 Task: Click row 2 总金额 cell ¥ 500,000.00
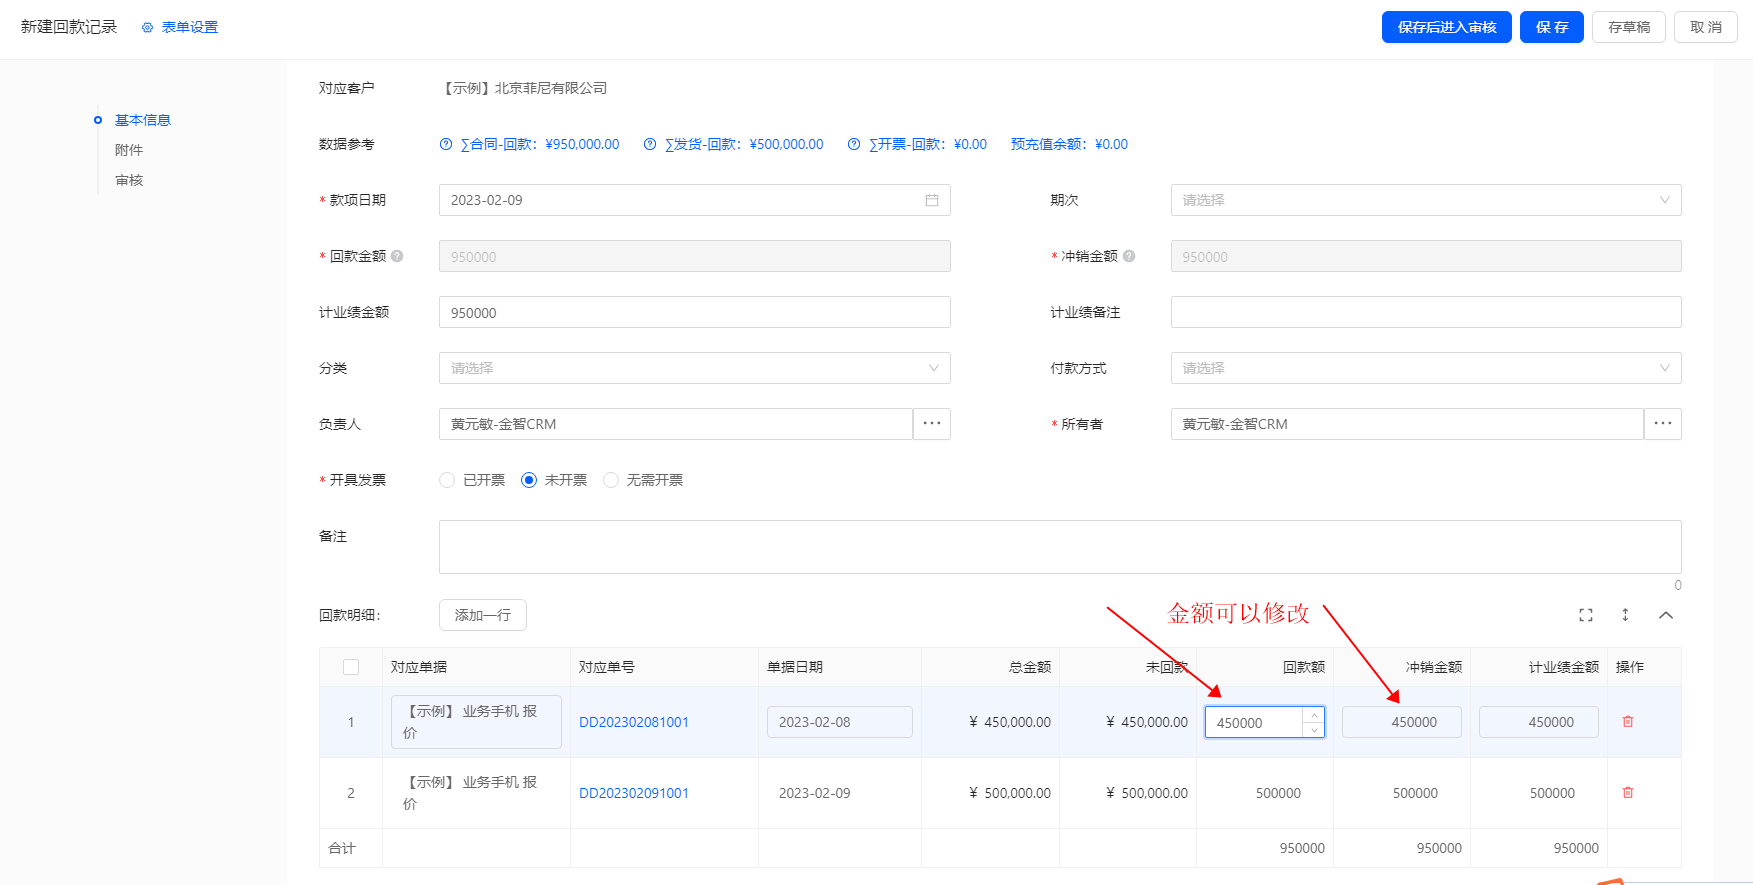pyautogui.click(x=990, y=793)
